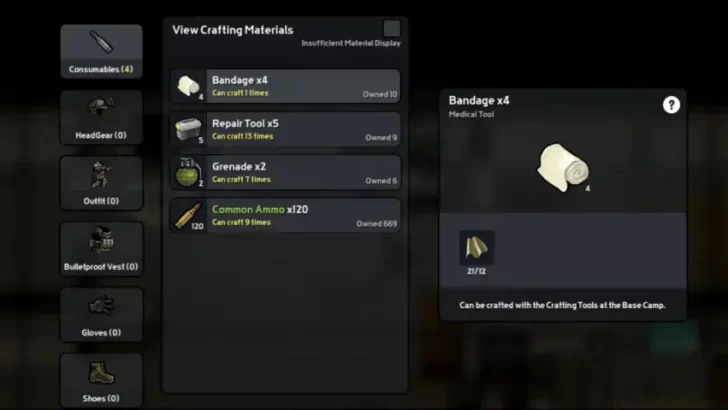Click the View Crafting Materials heading

click(233, 30)
